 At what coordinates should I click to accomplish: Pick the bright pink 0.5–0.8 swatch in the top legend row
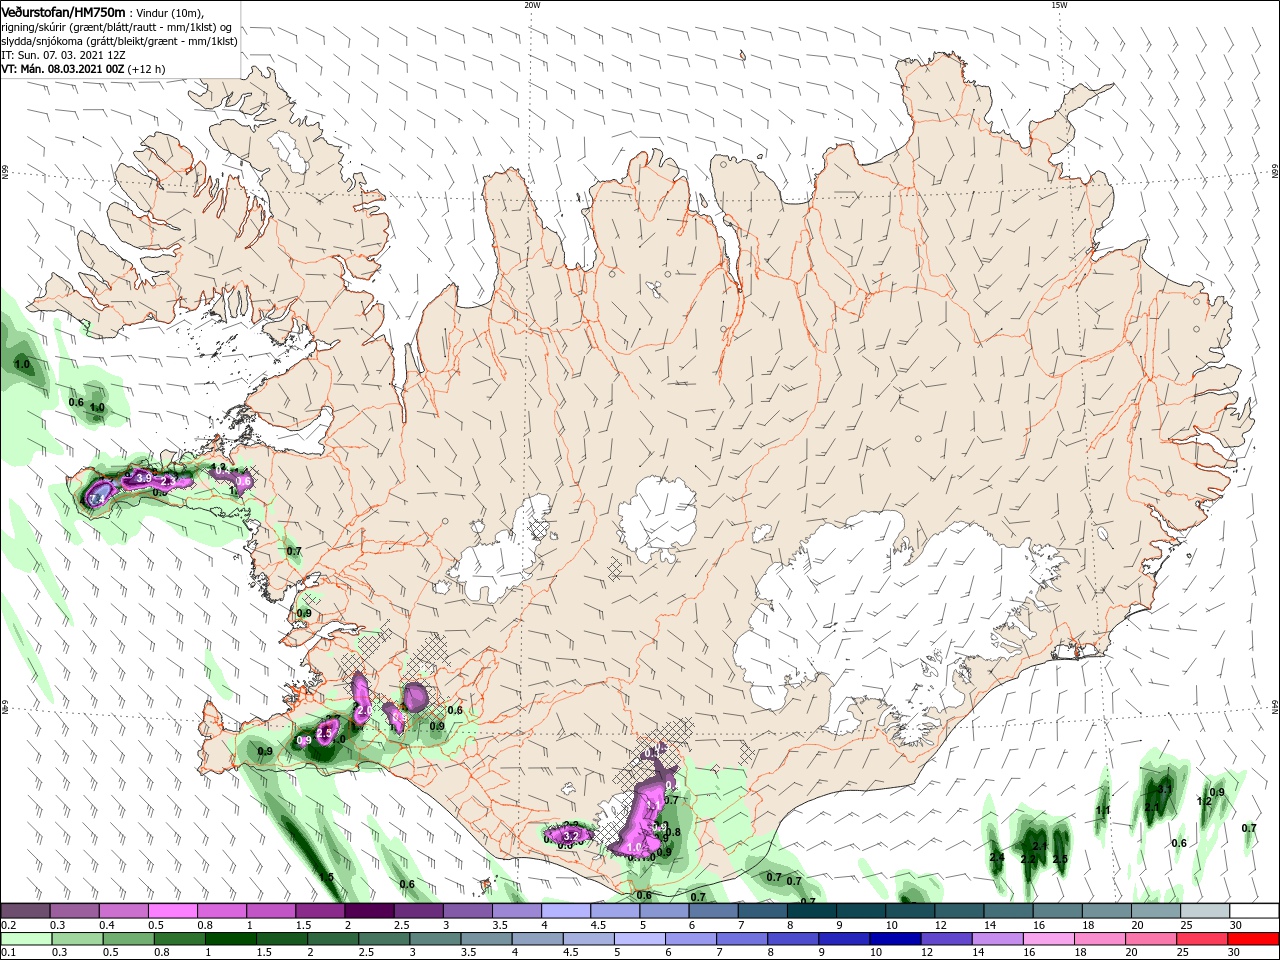tap(172, 911)
